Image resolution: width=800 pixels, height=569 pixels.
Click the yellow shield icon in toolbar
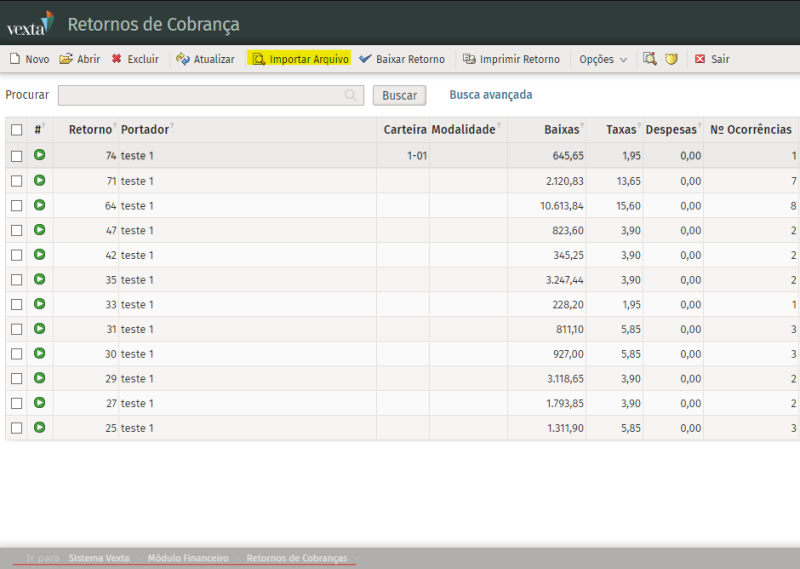click(672, 59)
